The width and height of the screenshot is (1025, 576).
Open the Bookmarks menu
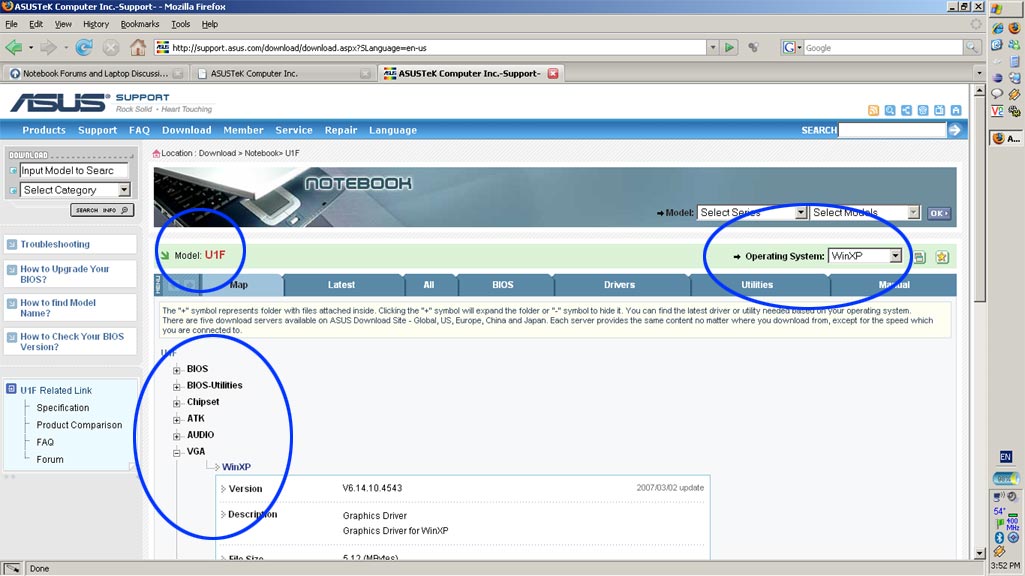(140, 24)
